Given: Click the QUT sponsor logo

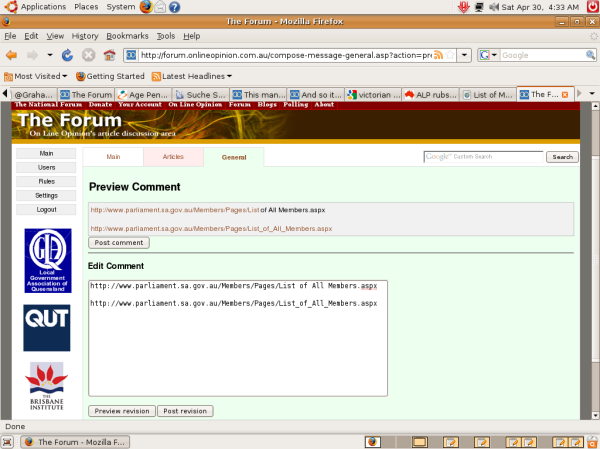Looking at the screenshot, I should (47, 328).
